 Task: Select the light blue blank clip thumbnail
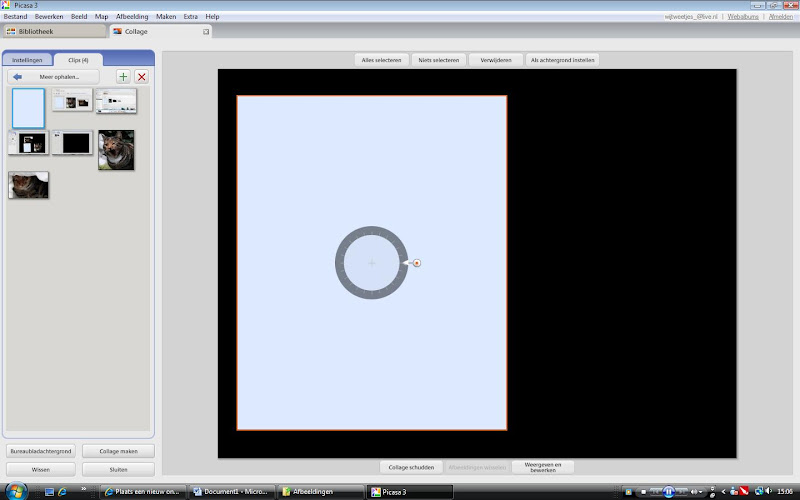point(29,108)
